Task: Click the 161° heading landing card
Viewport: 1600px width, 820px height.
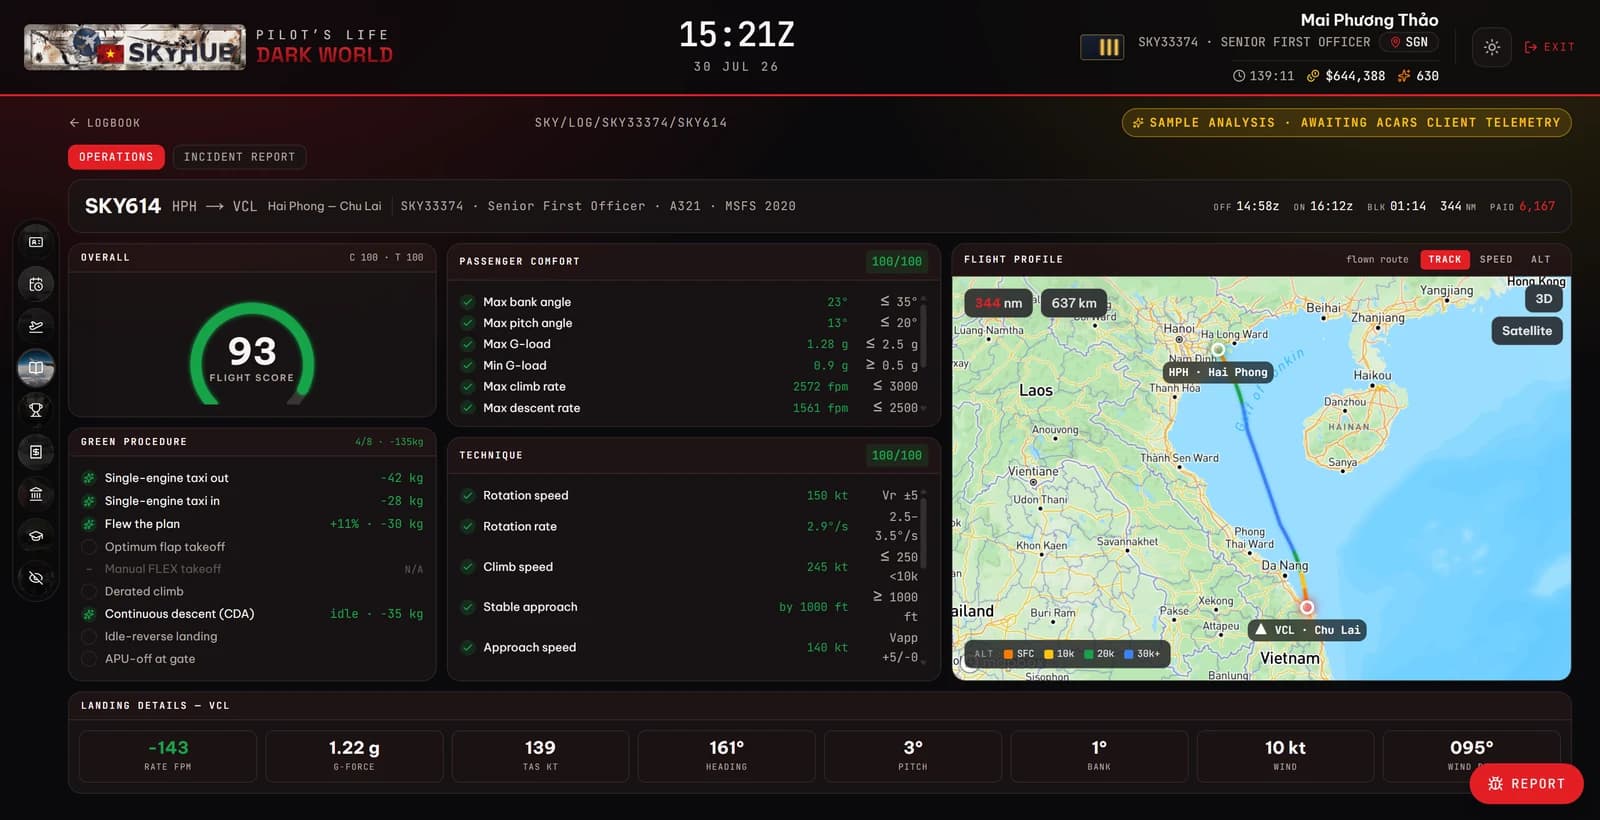Action: pos(726,756)
